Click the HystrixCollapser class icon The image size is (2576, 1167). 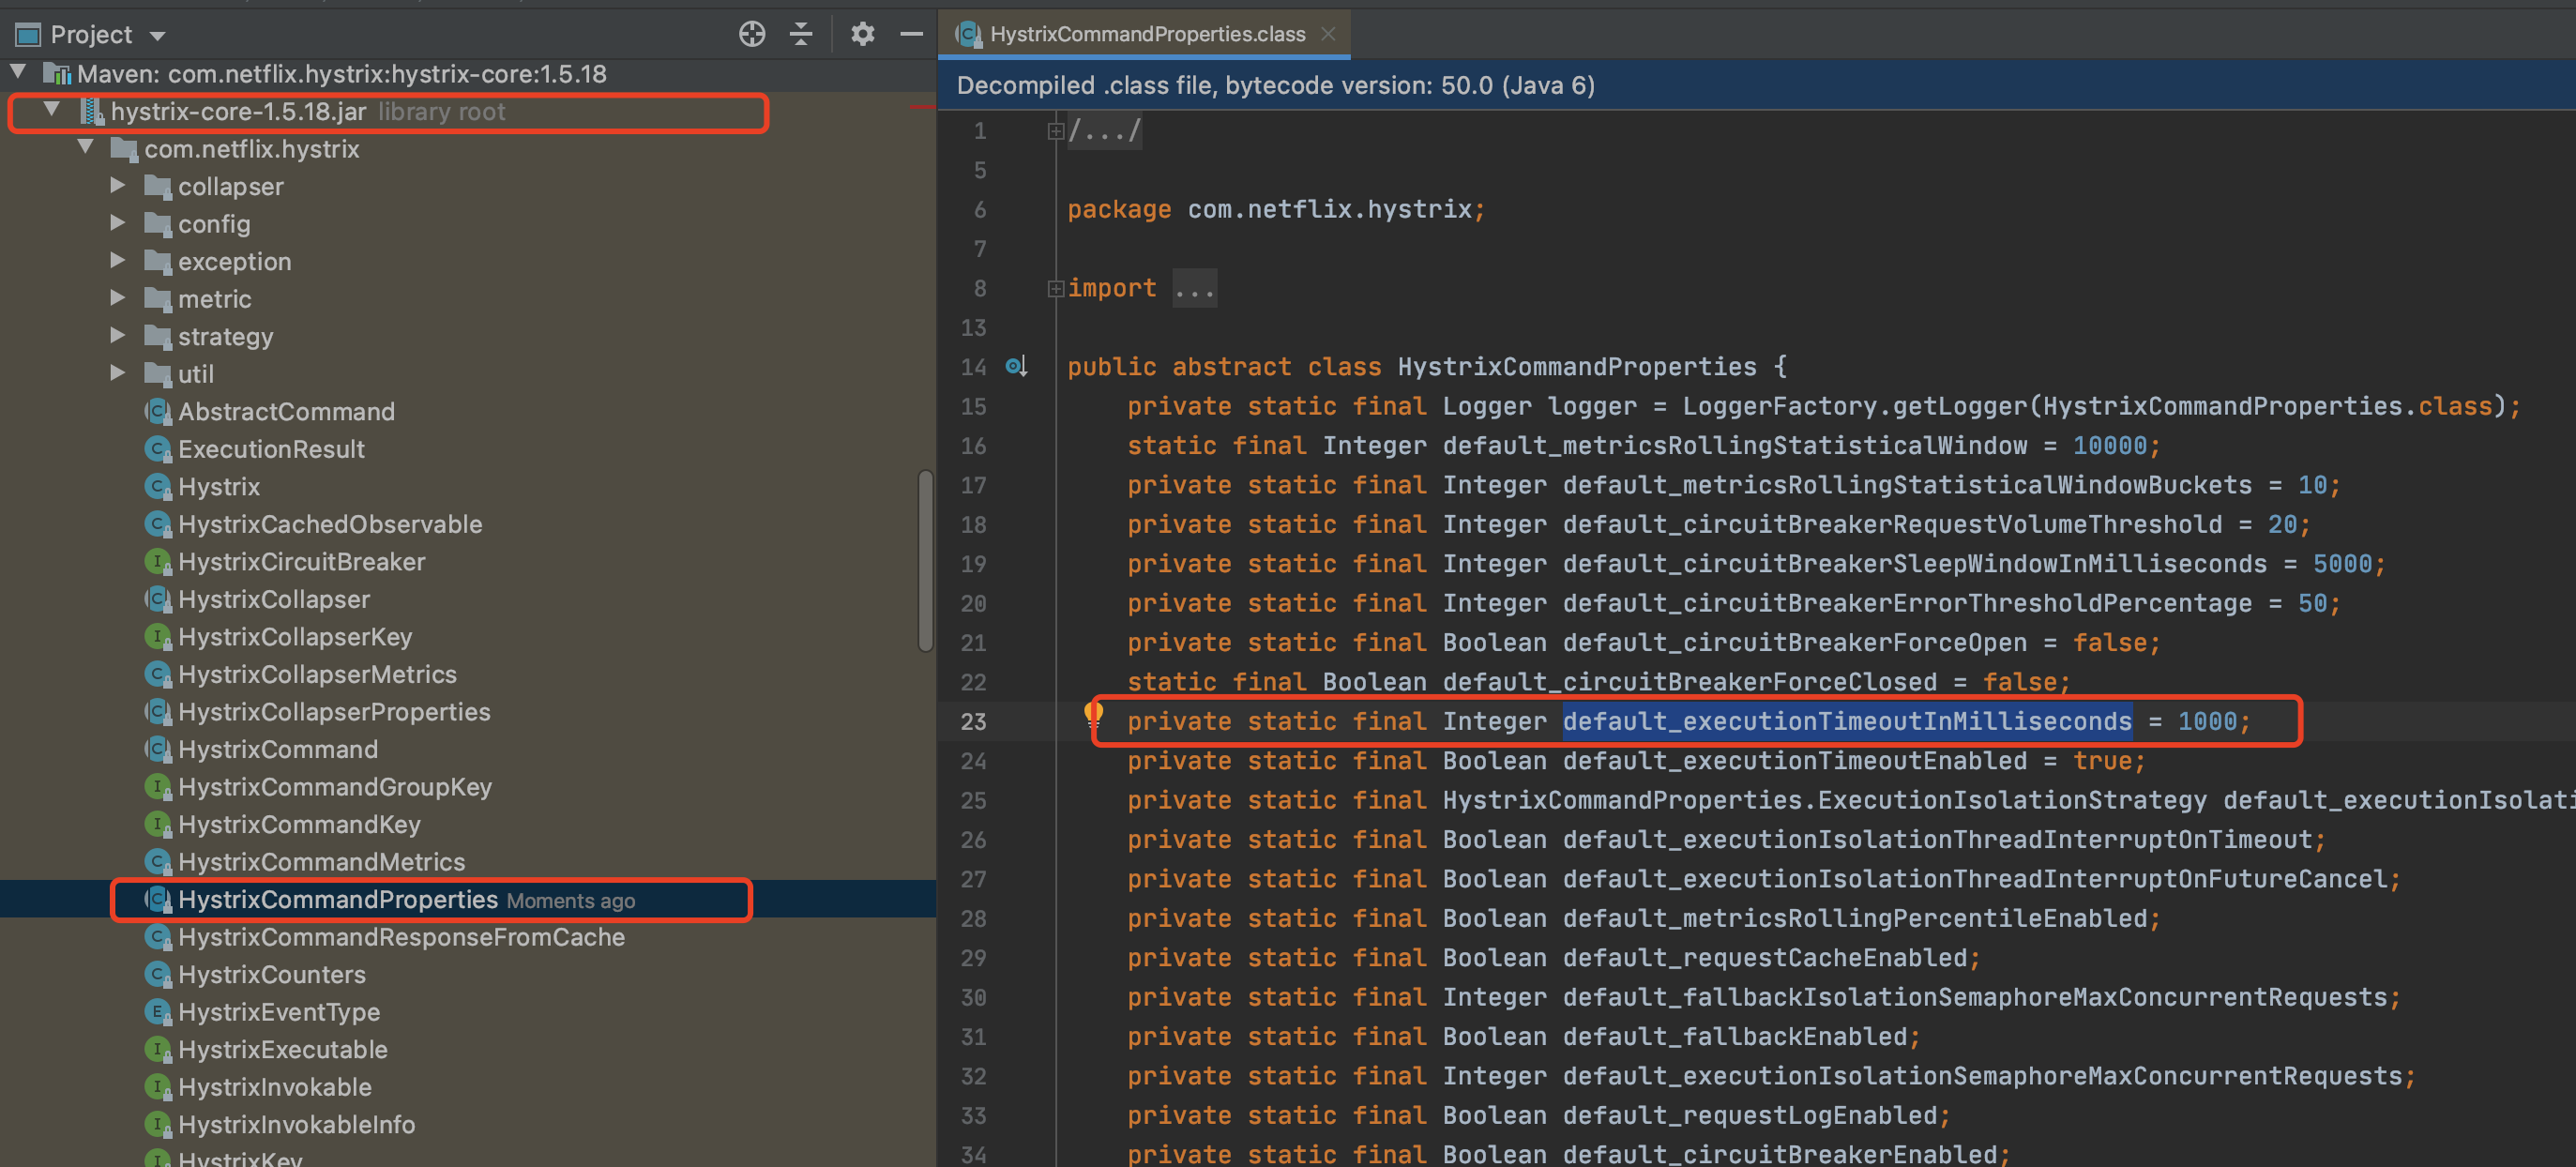(x=158, y=599)
